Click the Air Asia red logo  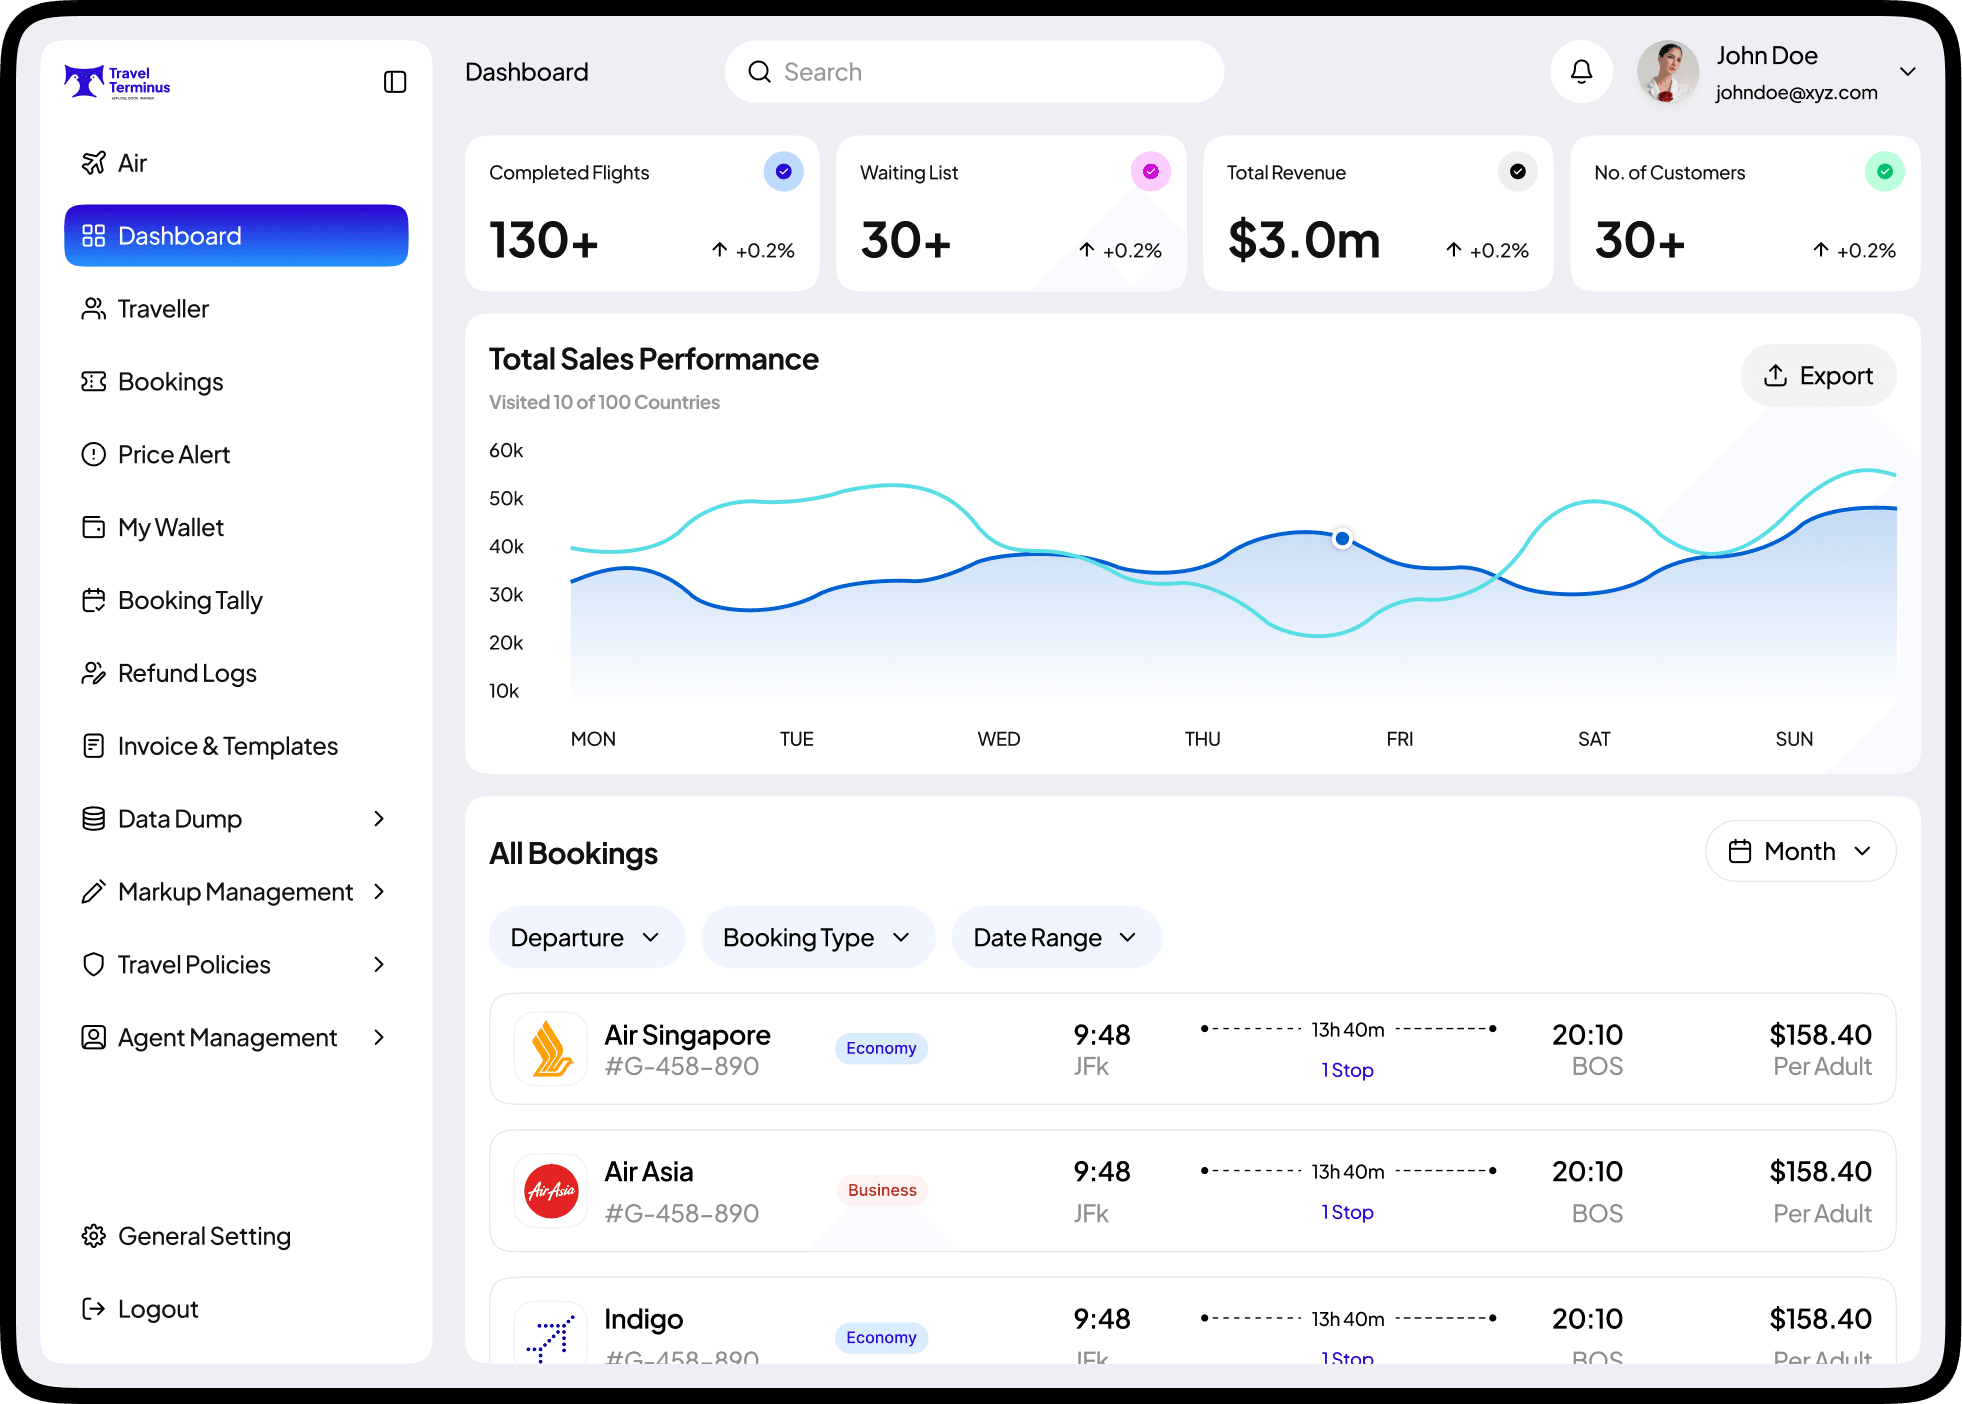(551, 1190)
